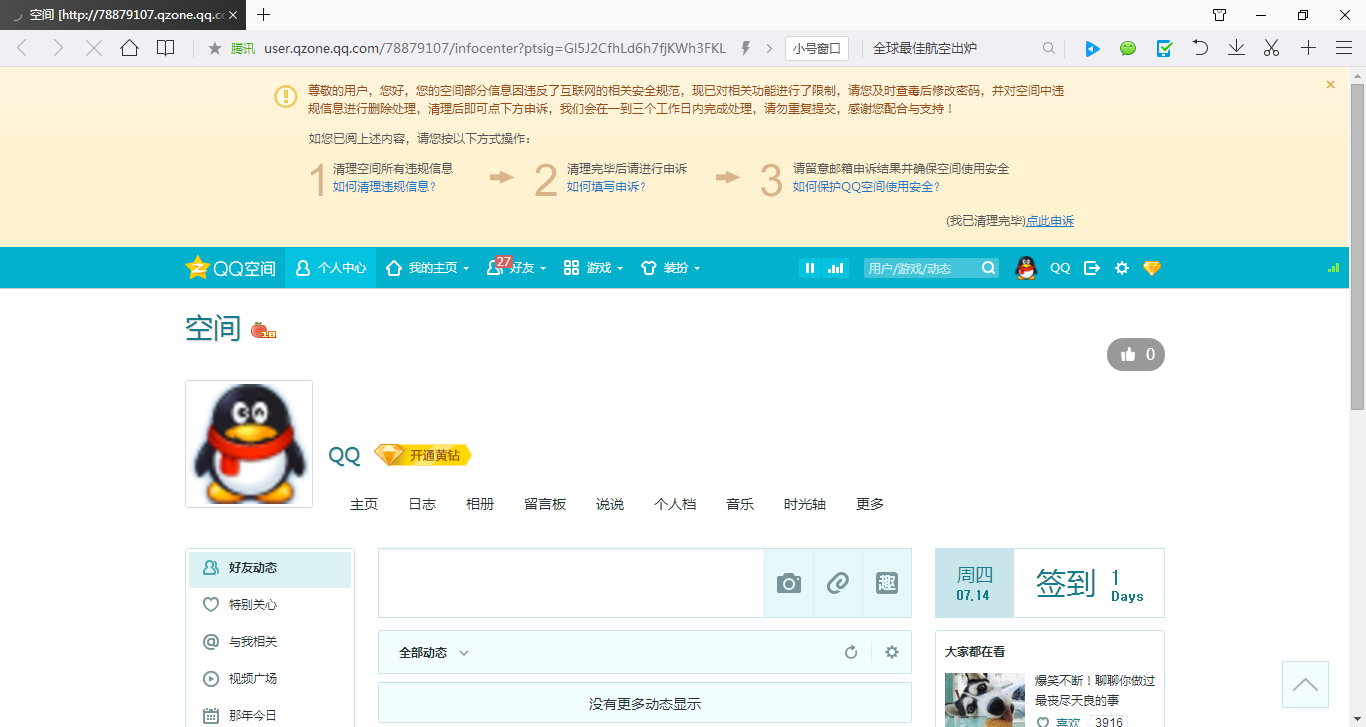Open the blue video play extension
Image resolution: width=1366 pixels, height=727 pixels.
click(x=1092, y=48)
